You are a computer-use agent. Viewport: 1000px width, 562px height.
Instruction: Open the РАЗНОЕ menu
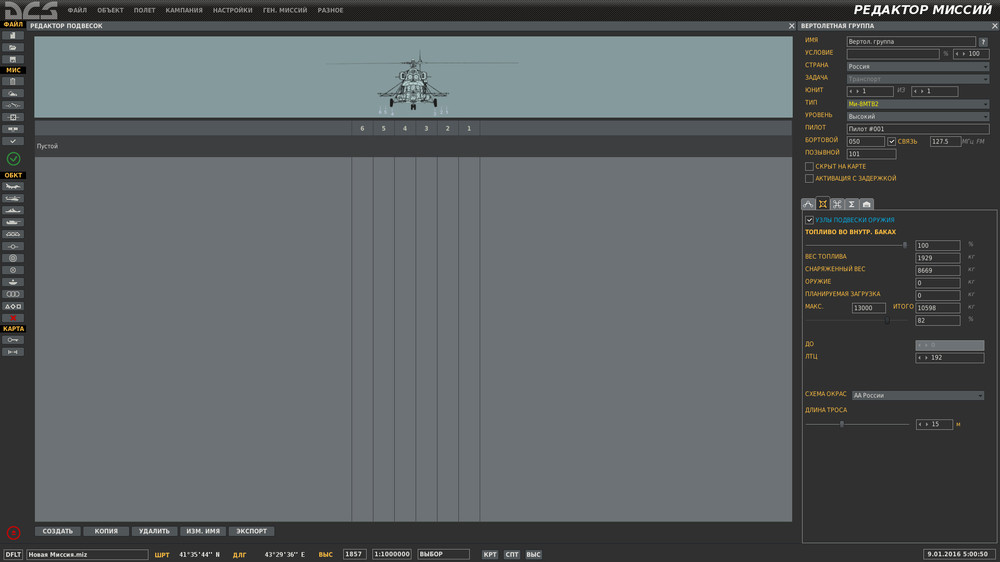click(x=330, y=10)
